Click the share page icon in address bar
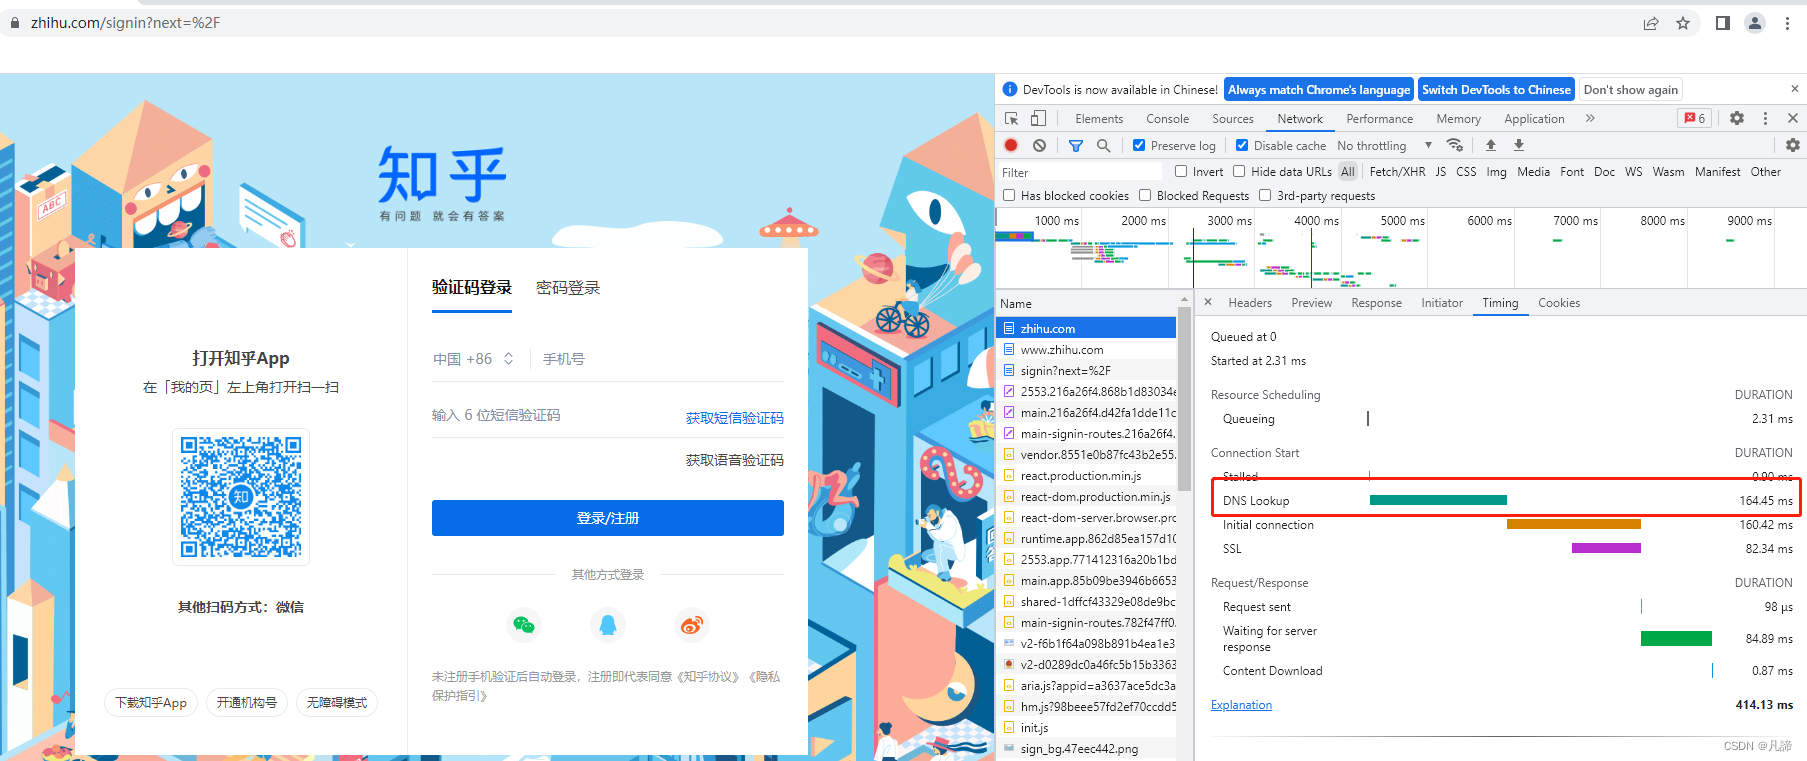Screen dimensions: 1807x761 1651,23
